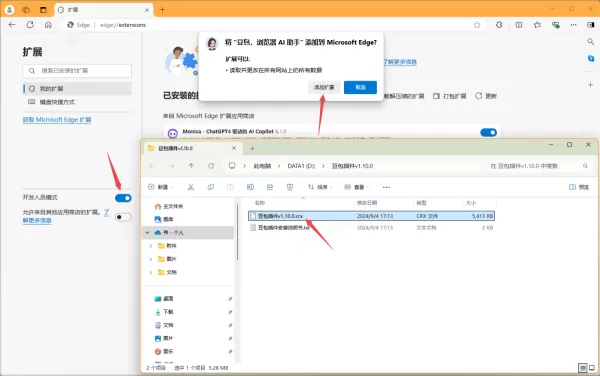Click Explorer refresh icon

coord(211,166)
